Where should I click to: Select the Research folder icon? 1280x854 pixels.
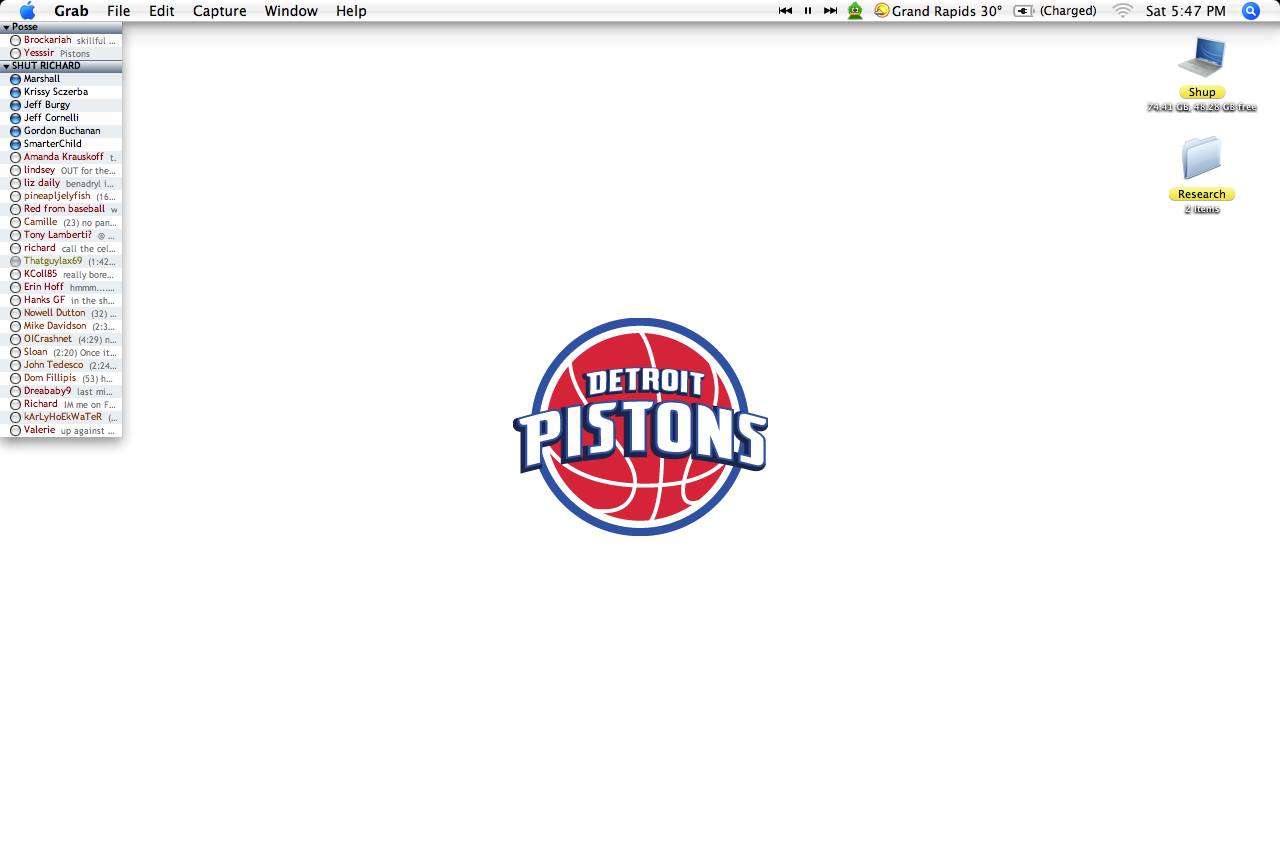(1202, 159)
